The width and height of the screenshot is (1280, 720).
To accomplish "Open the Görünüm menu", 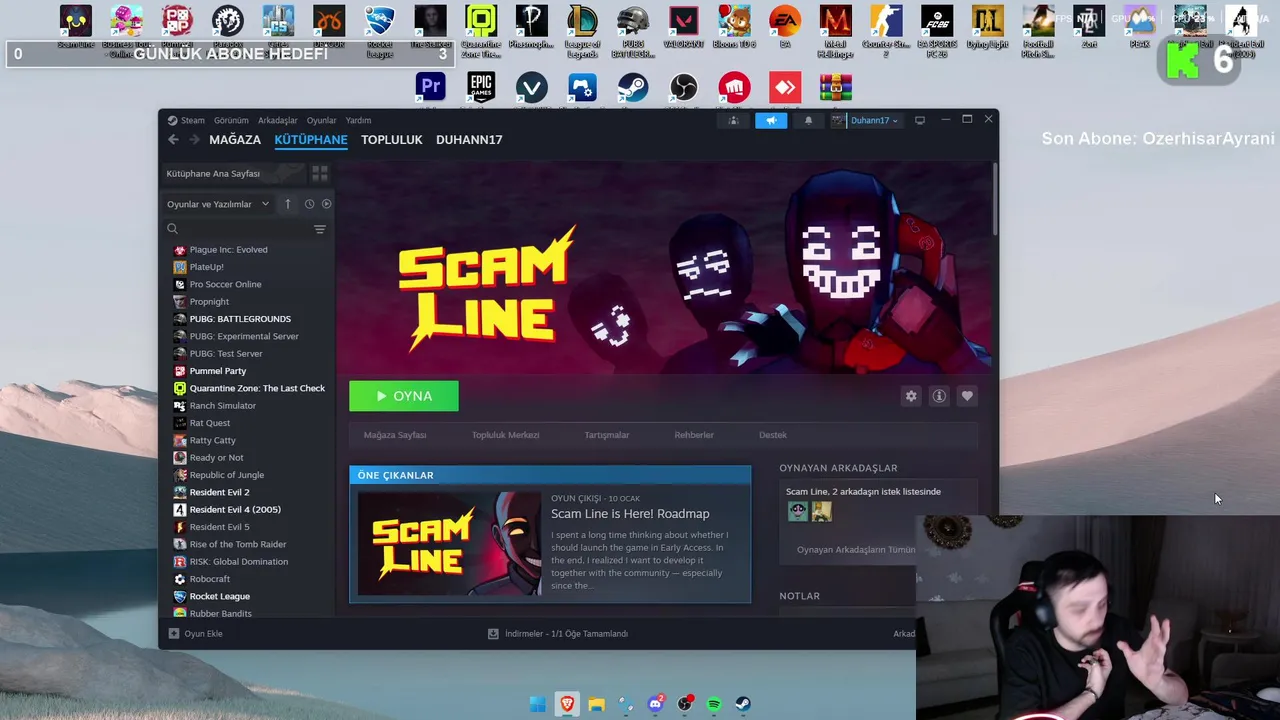I will [x=231, y=120].
